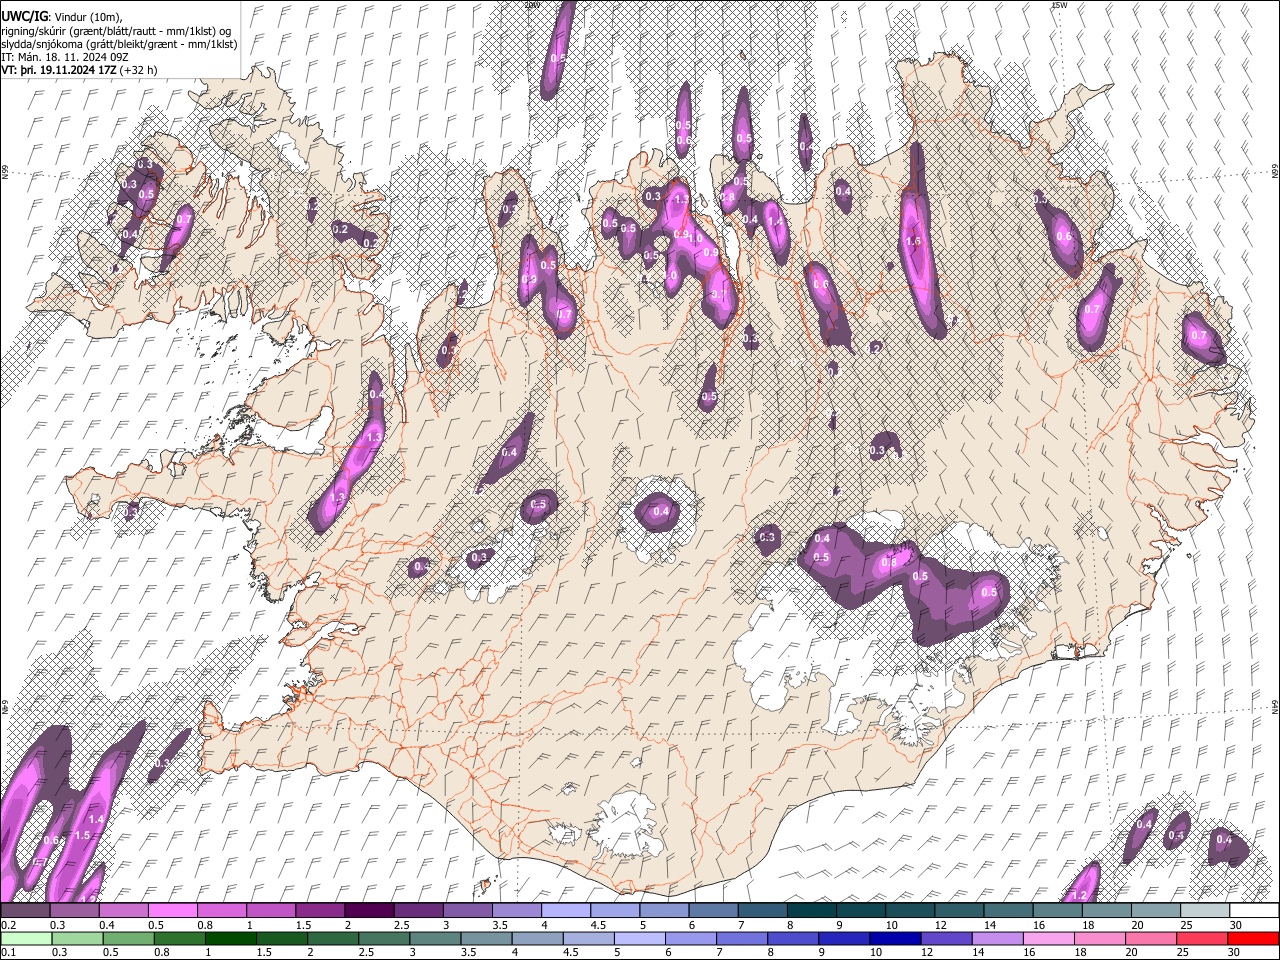Screen dimensions: 1280x960
Task: Select the violet 12–14 rain legend swatch
Action: point(945,938)
